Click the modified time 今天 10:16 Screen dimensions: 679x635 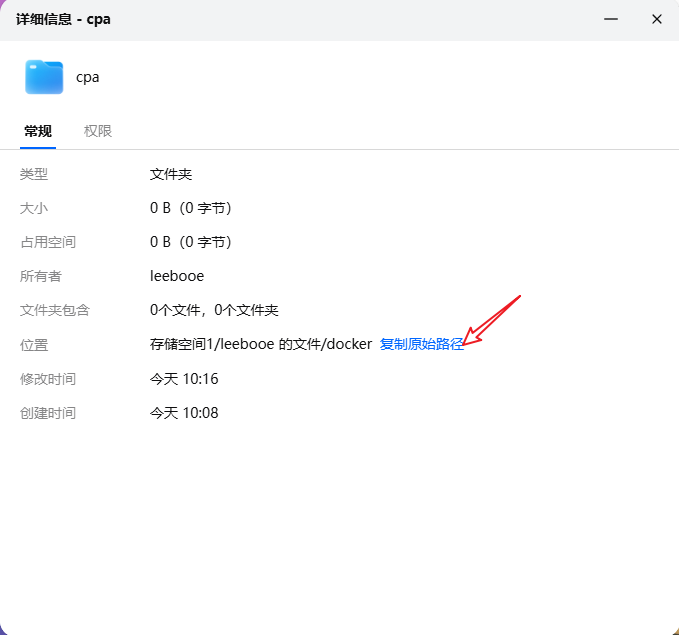coord(184,379)
